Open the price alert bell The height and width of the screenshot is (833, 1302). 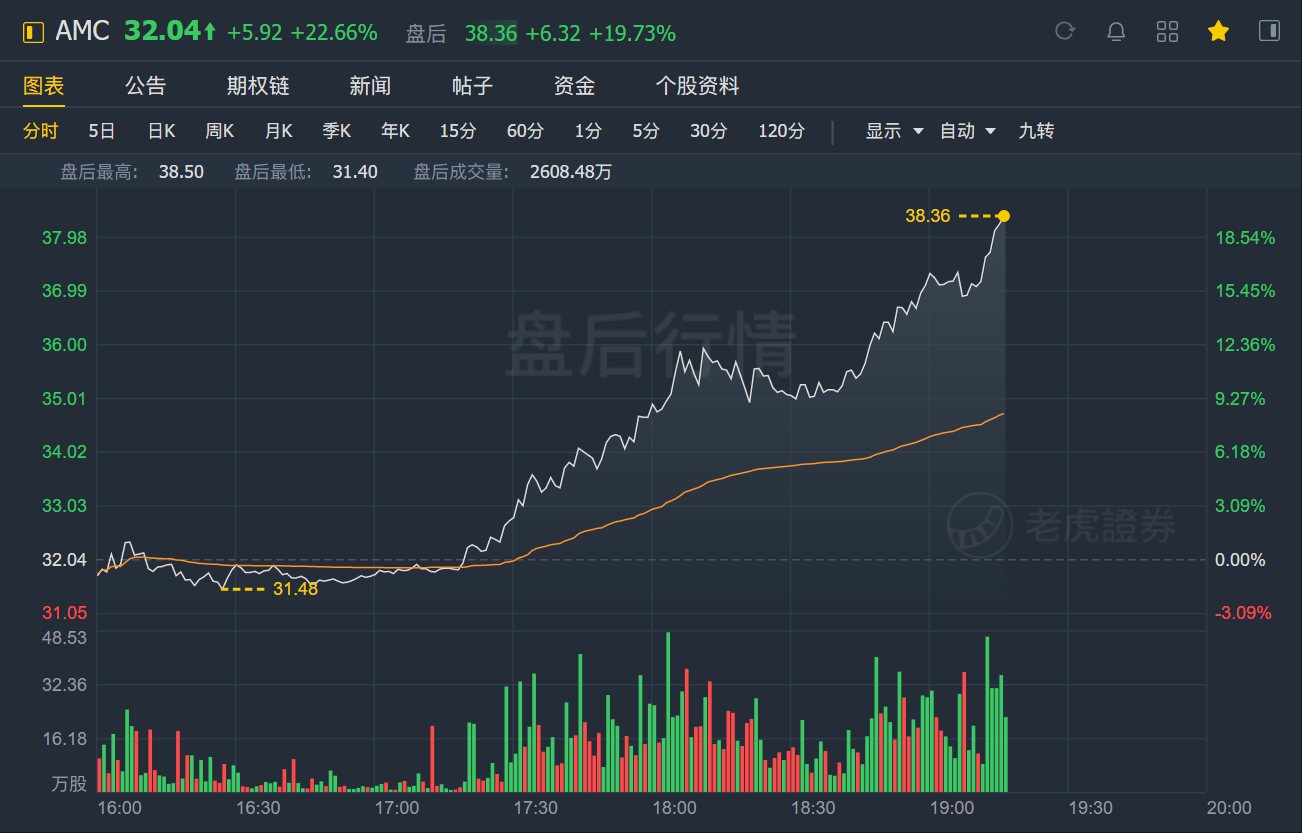pyautogui.click(x=1116, y=31)
